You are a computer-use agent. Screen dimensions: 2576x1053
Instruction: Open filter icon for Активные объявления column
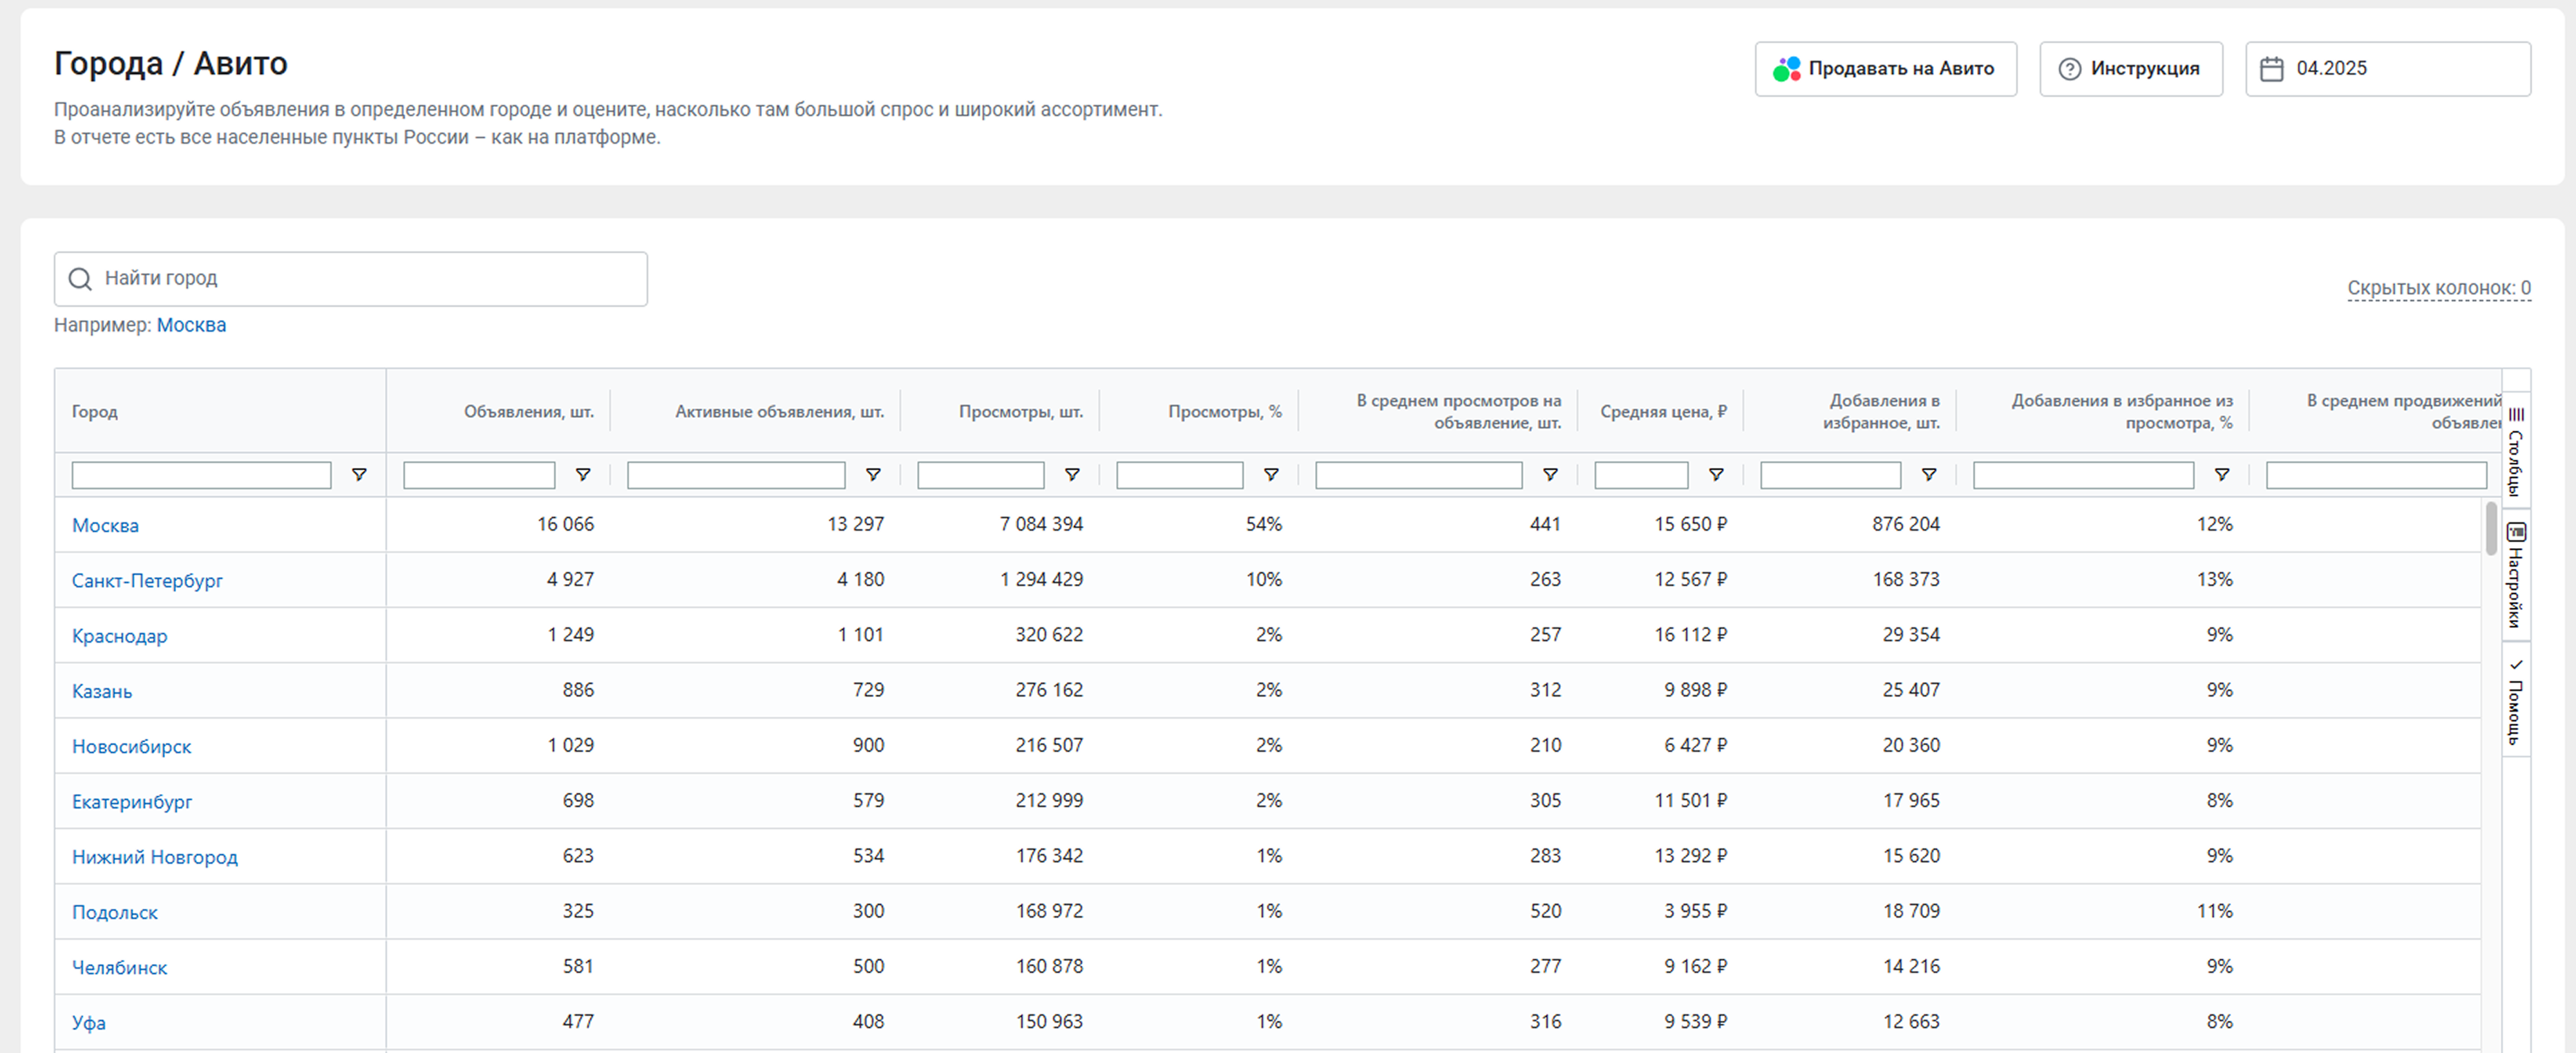pos(873,475)
